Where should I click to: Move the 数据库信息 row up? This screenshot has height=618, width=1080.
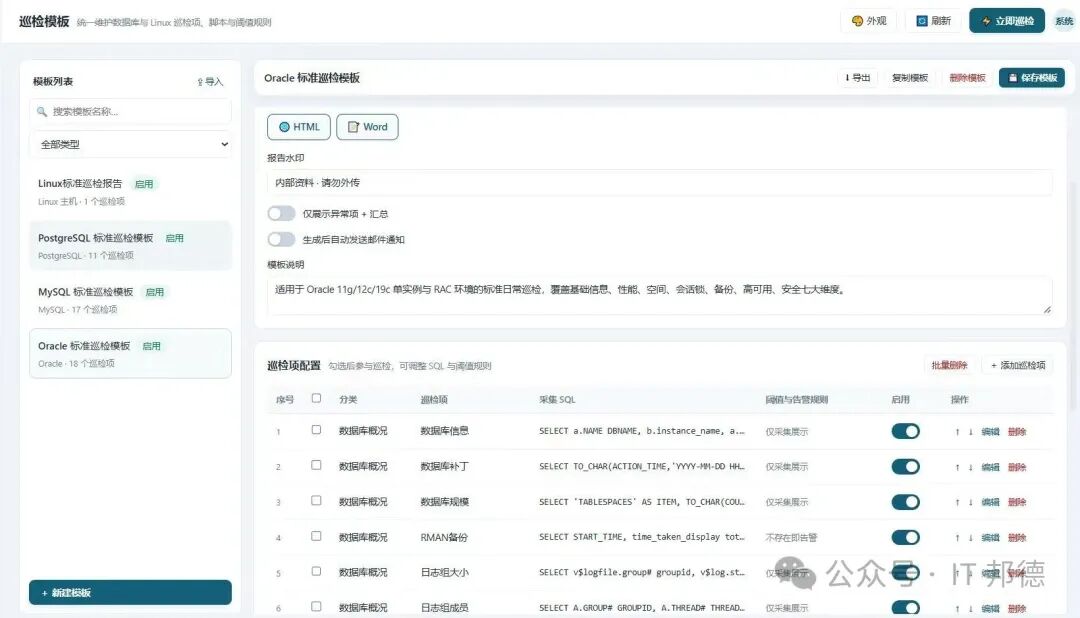click(957, 432)
